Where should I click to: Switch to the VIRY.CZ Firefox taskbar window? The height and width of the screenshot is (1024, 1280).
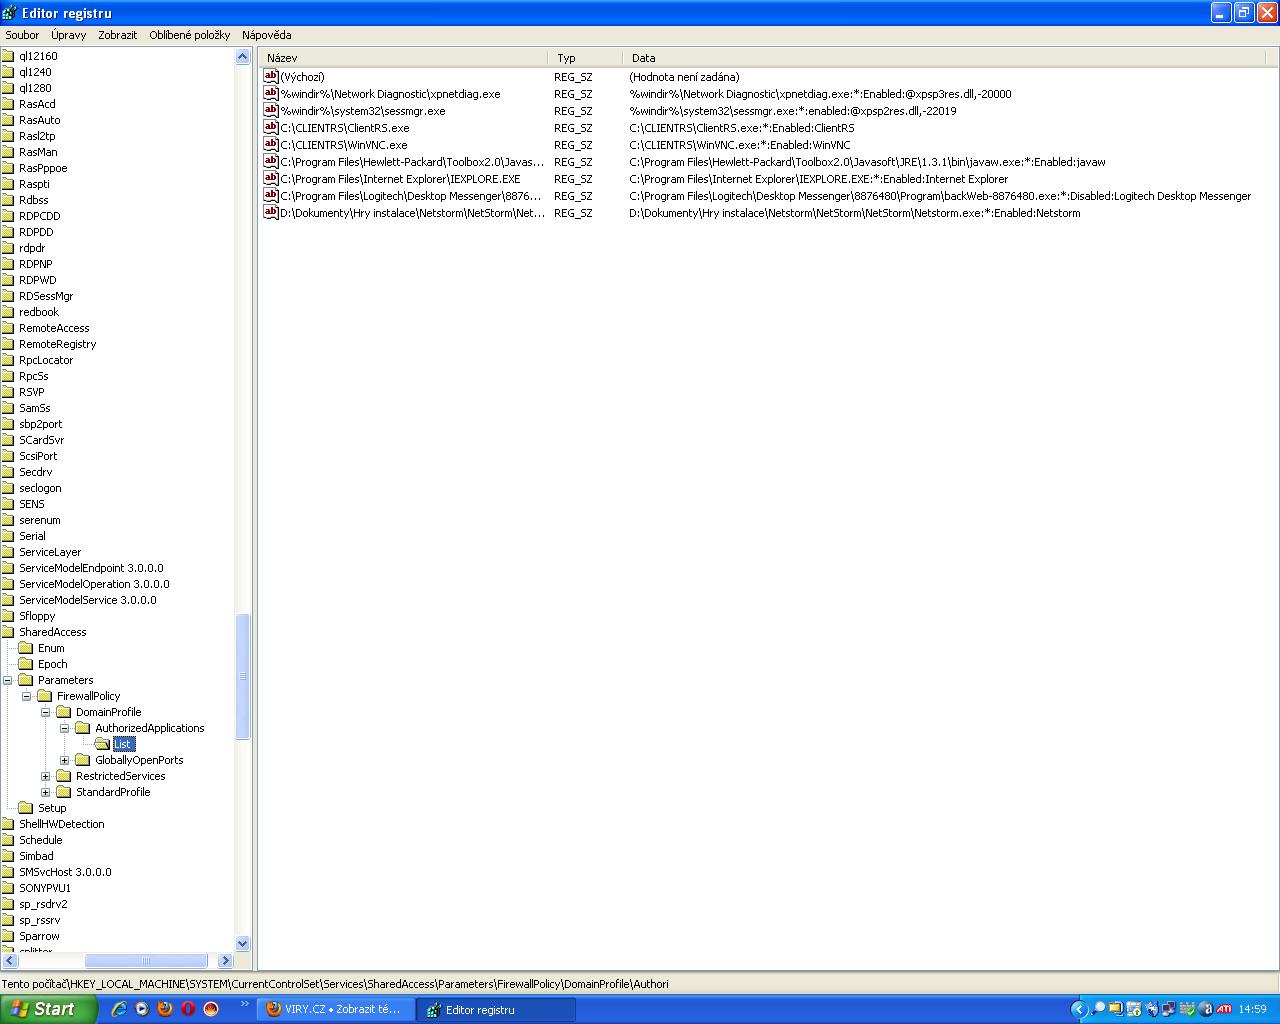(335, 1009)
